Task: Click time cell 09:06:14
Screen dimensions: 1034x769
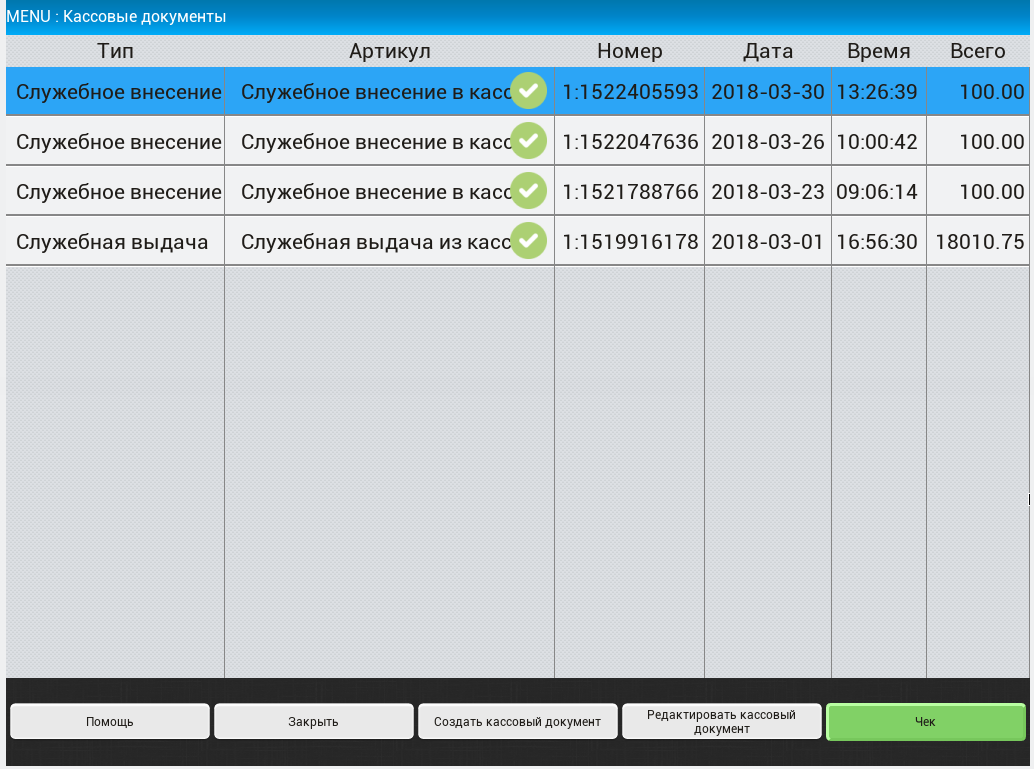Action: [879, 192]
